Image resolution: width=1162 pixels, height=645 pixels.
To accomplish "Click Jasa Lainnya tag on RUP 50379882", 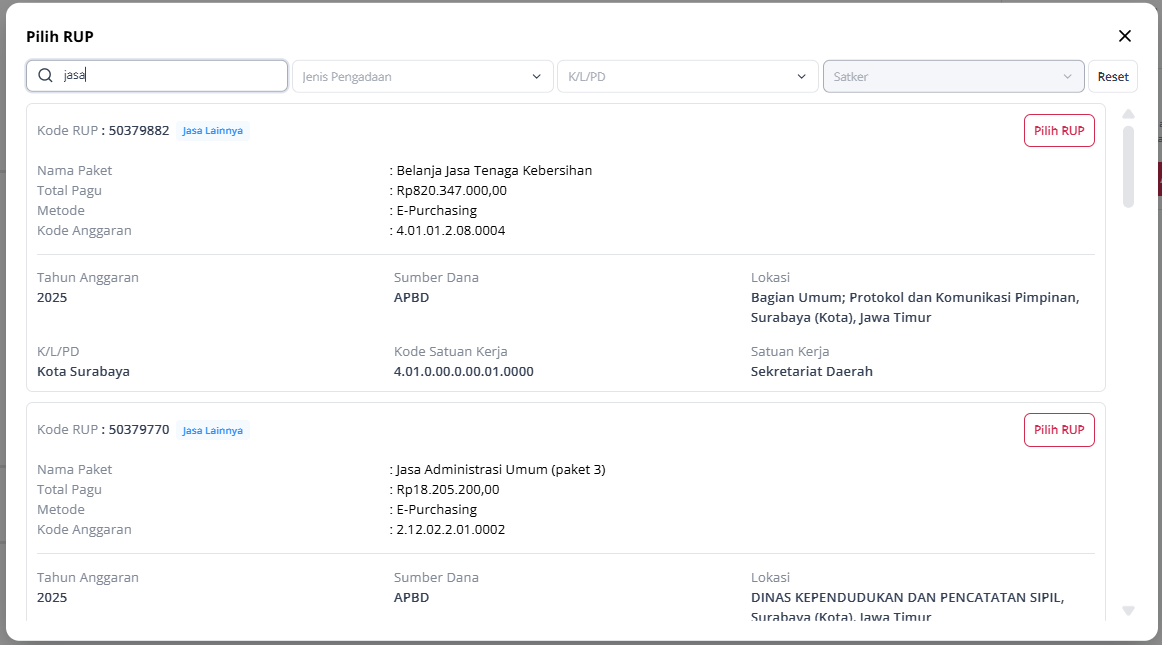I will [212, 131].
